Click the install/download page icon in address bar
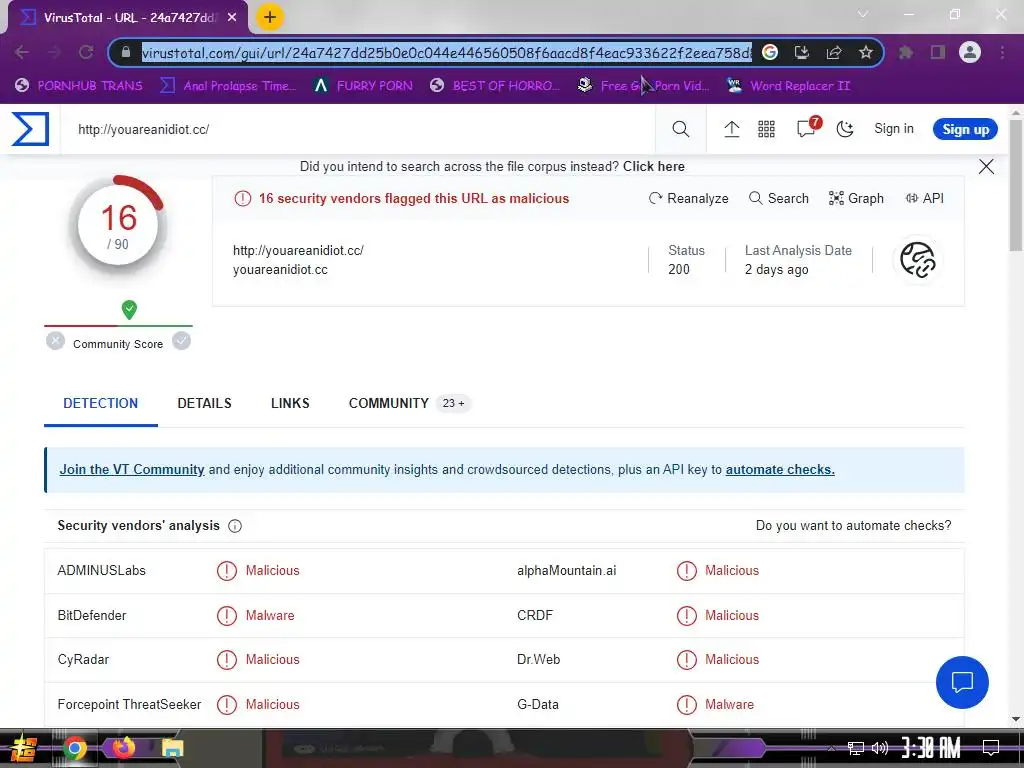Image resolution: width=1024 pixels, height=768 pixels. [x=802, y=52]
